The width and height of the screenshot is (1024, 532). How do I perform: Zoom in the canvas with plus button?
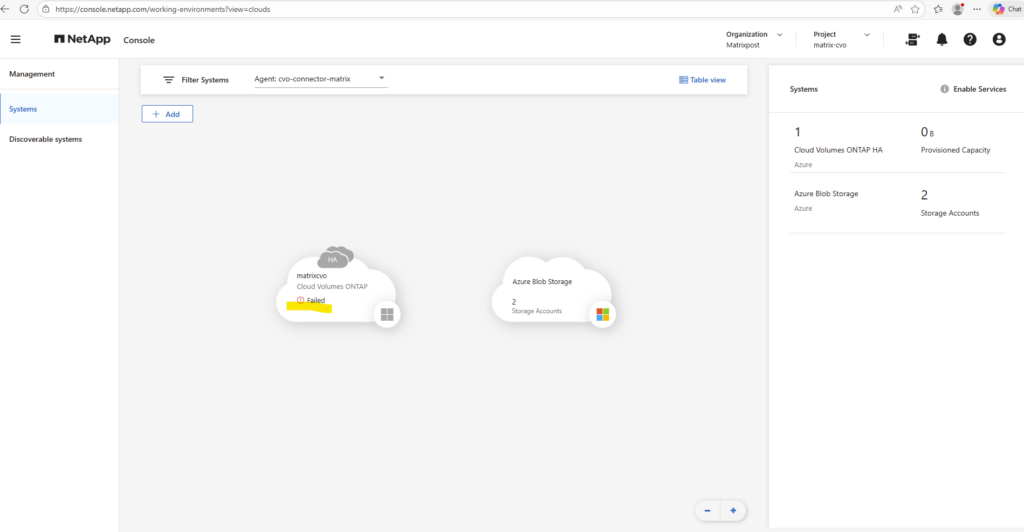(733, 511)
